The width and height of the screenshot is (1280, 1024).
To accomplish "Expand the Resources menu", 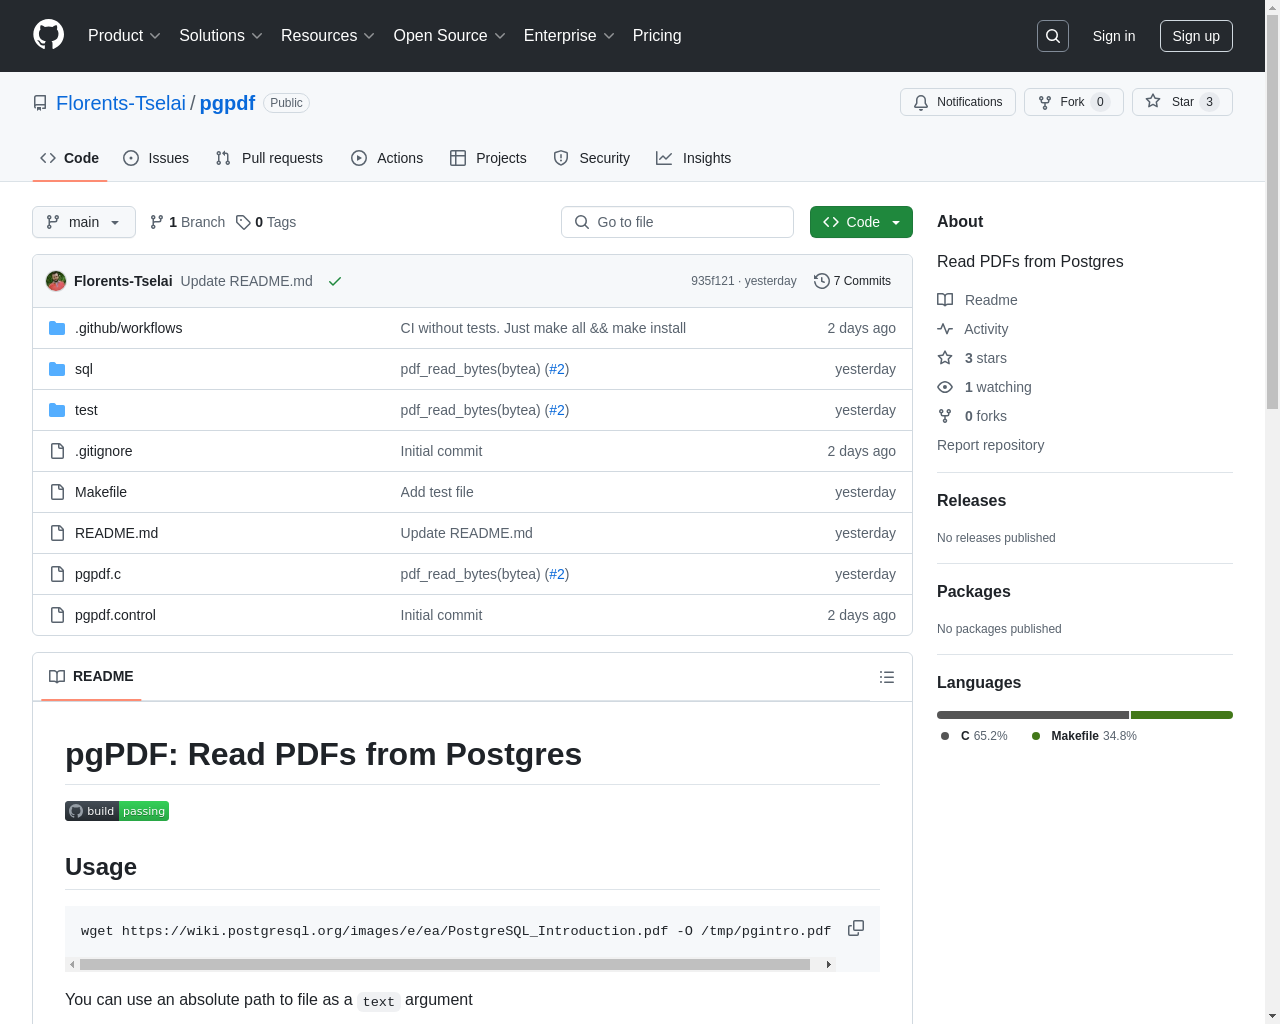I will 328,36.
